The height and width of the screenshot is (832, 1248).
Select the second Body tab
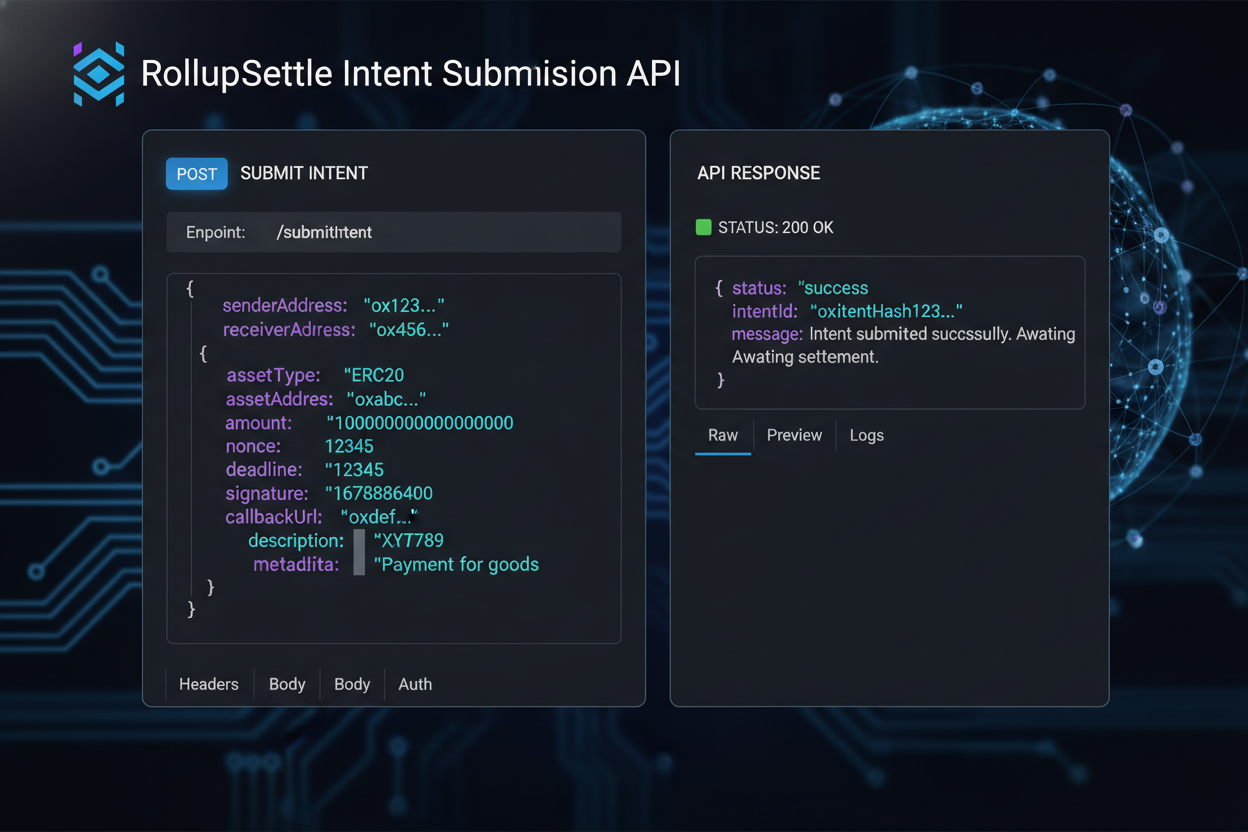coord(352,684)
